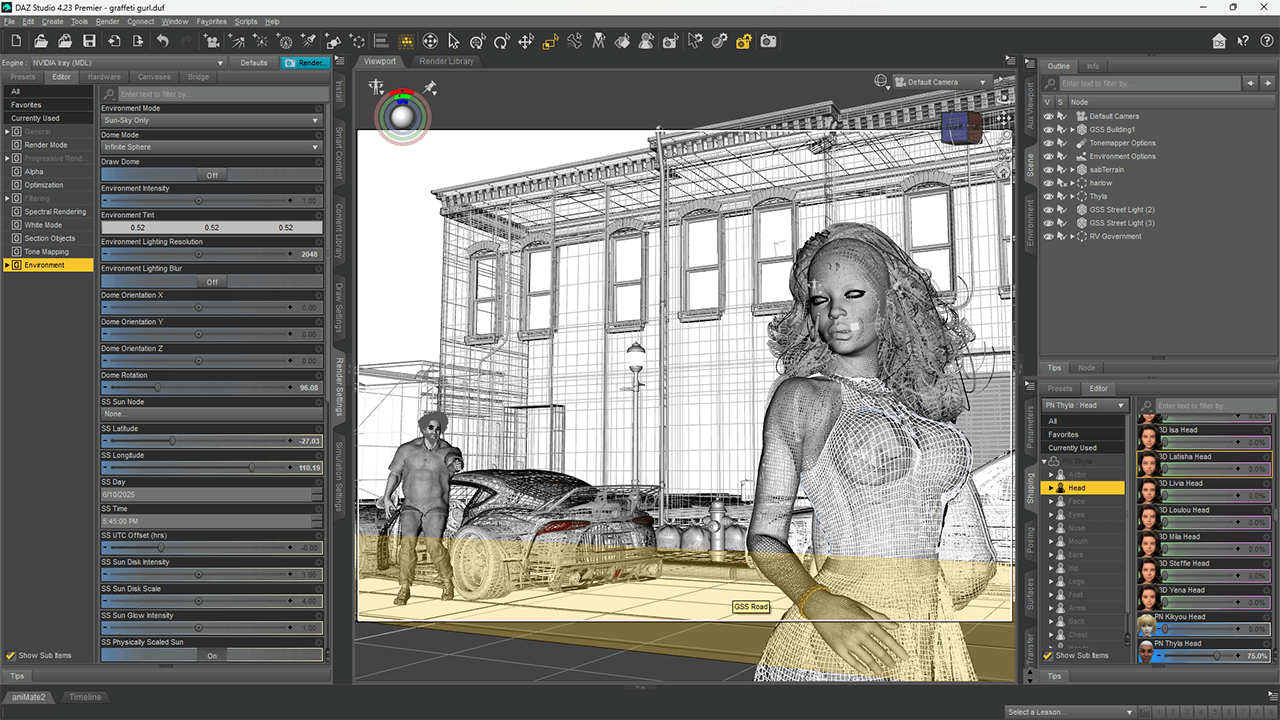Open the Render menu
This screenshot has width=1280, height=720.
[107, 21]
